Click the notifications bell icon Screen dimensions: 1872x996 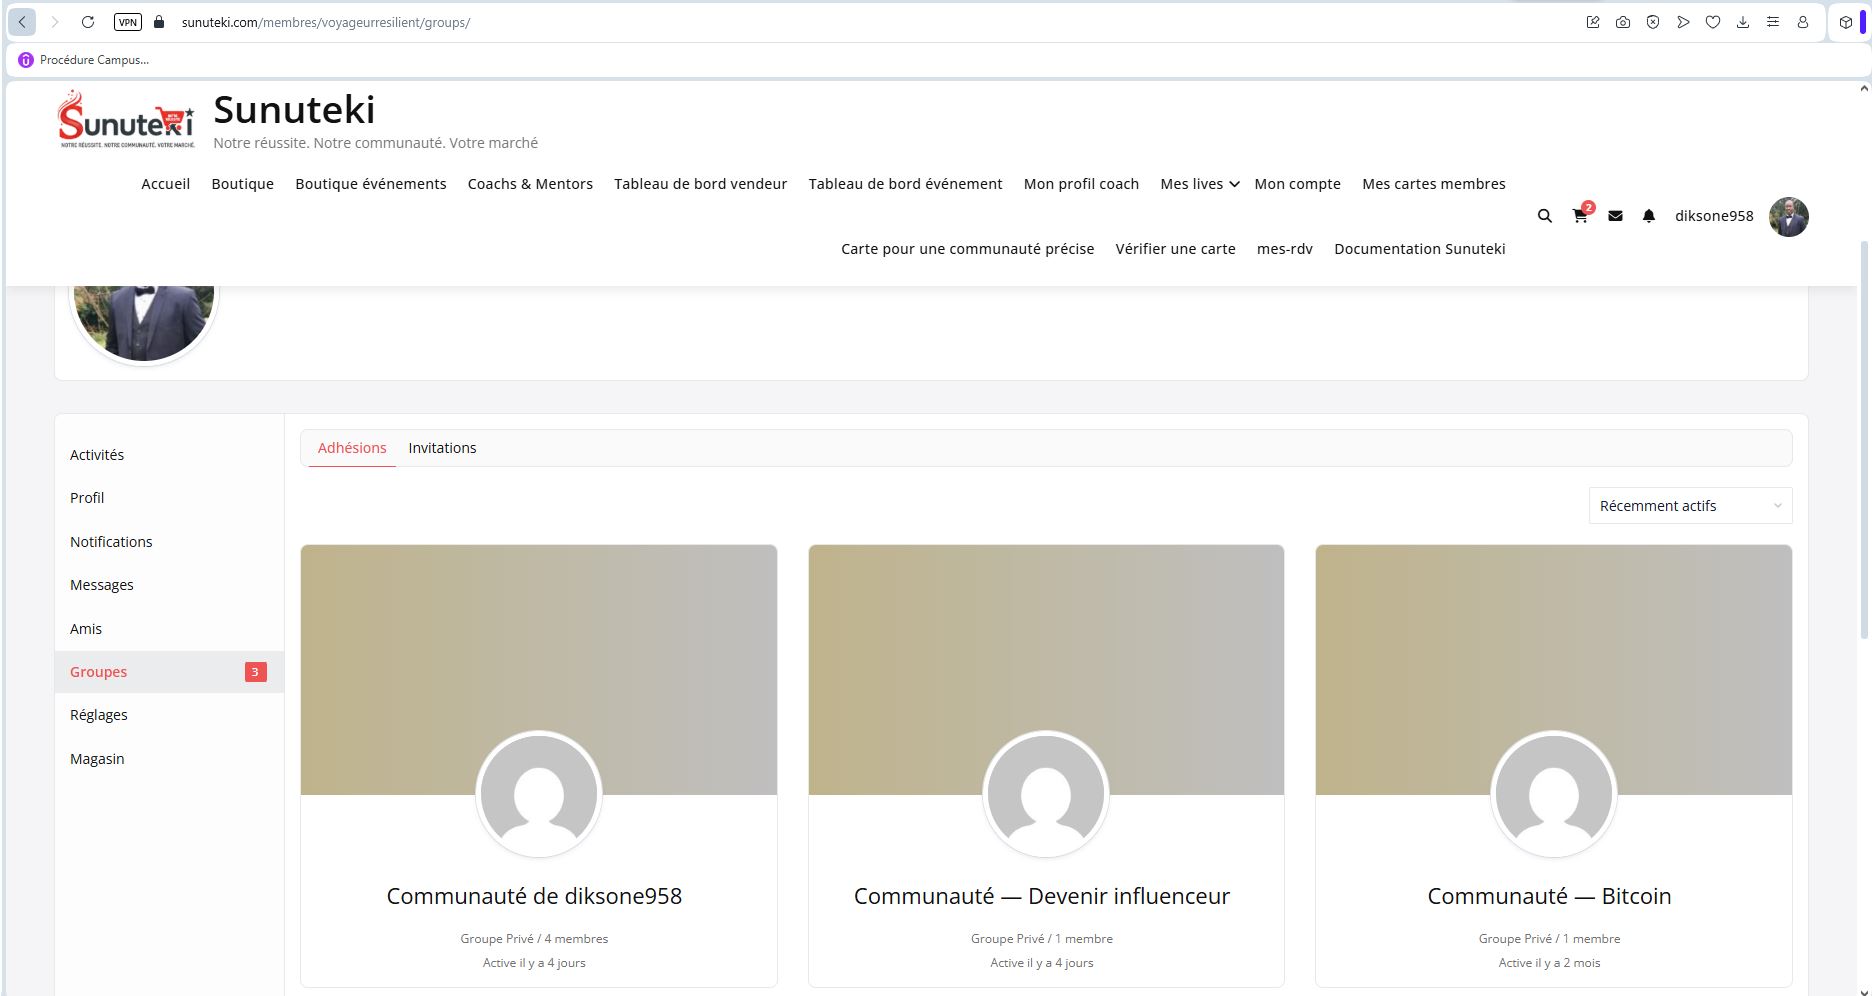point(1649,216)
